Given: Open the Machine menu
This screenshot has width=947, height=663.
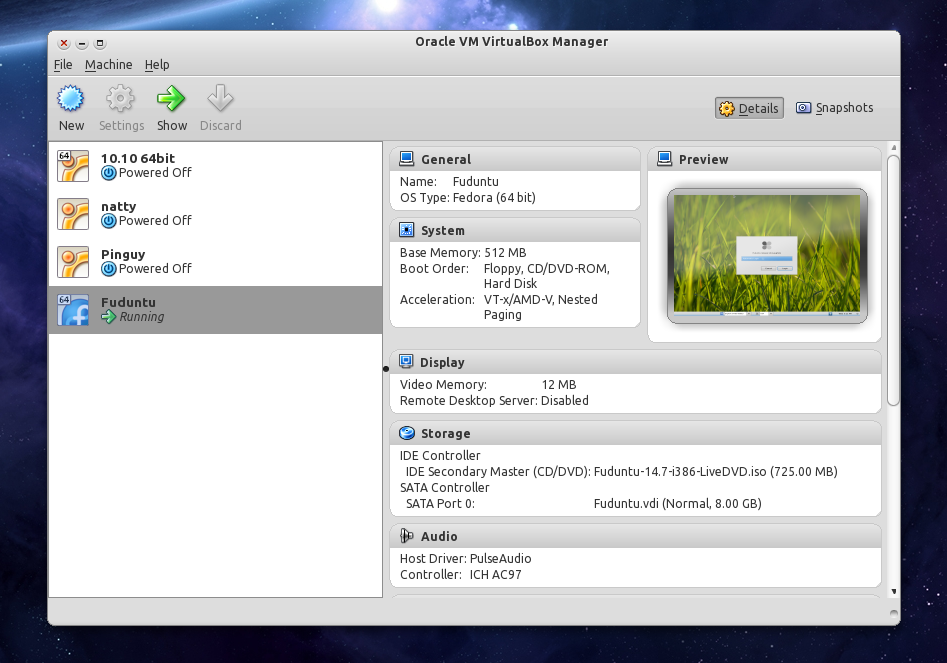Looking at the screenshot, I should (x=108, y=65).
